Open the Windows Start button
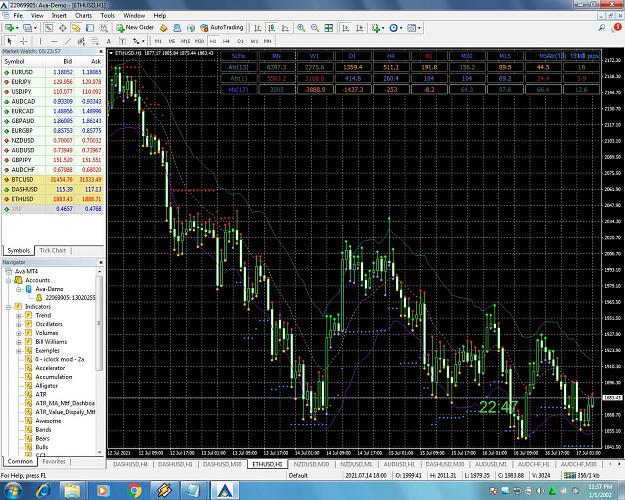Viewport: 625px width, 500px height. pyautogui.click(x=12, y=490)
